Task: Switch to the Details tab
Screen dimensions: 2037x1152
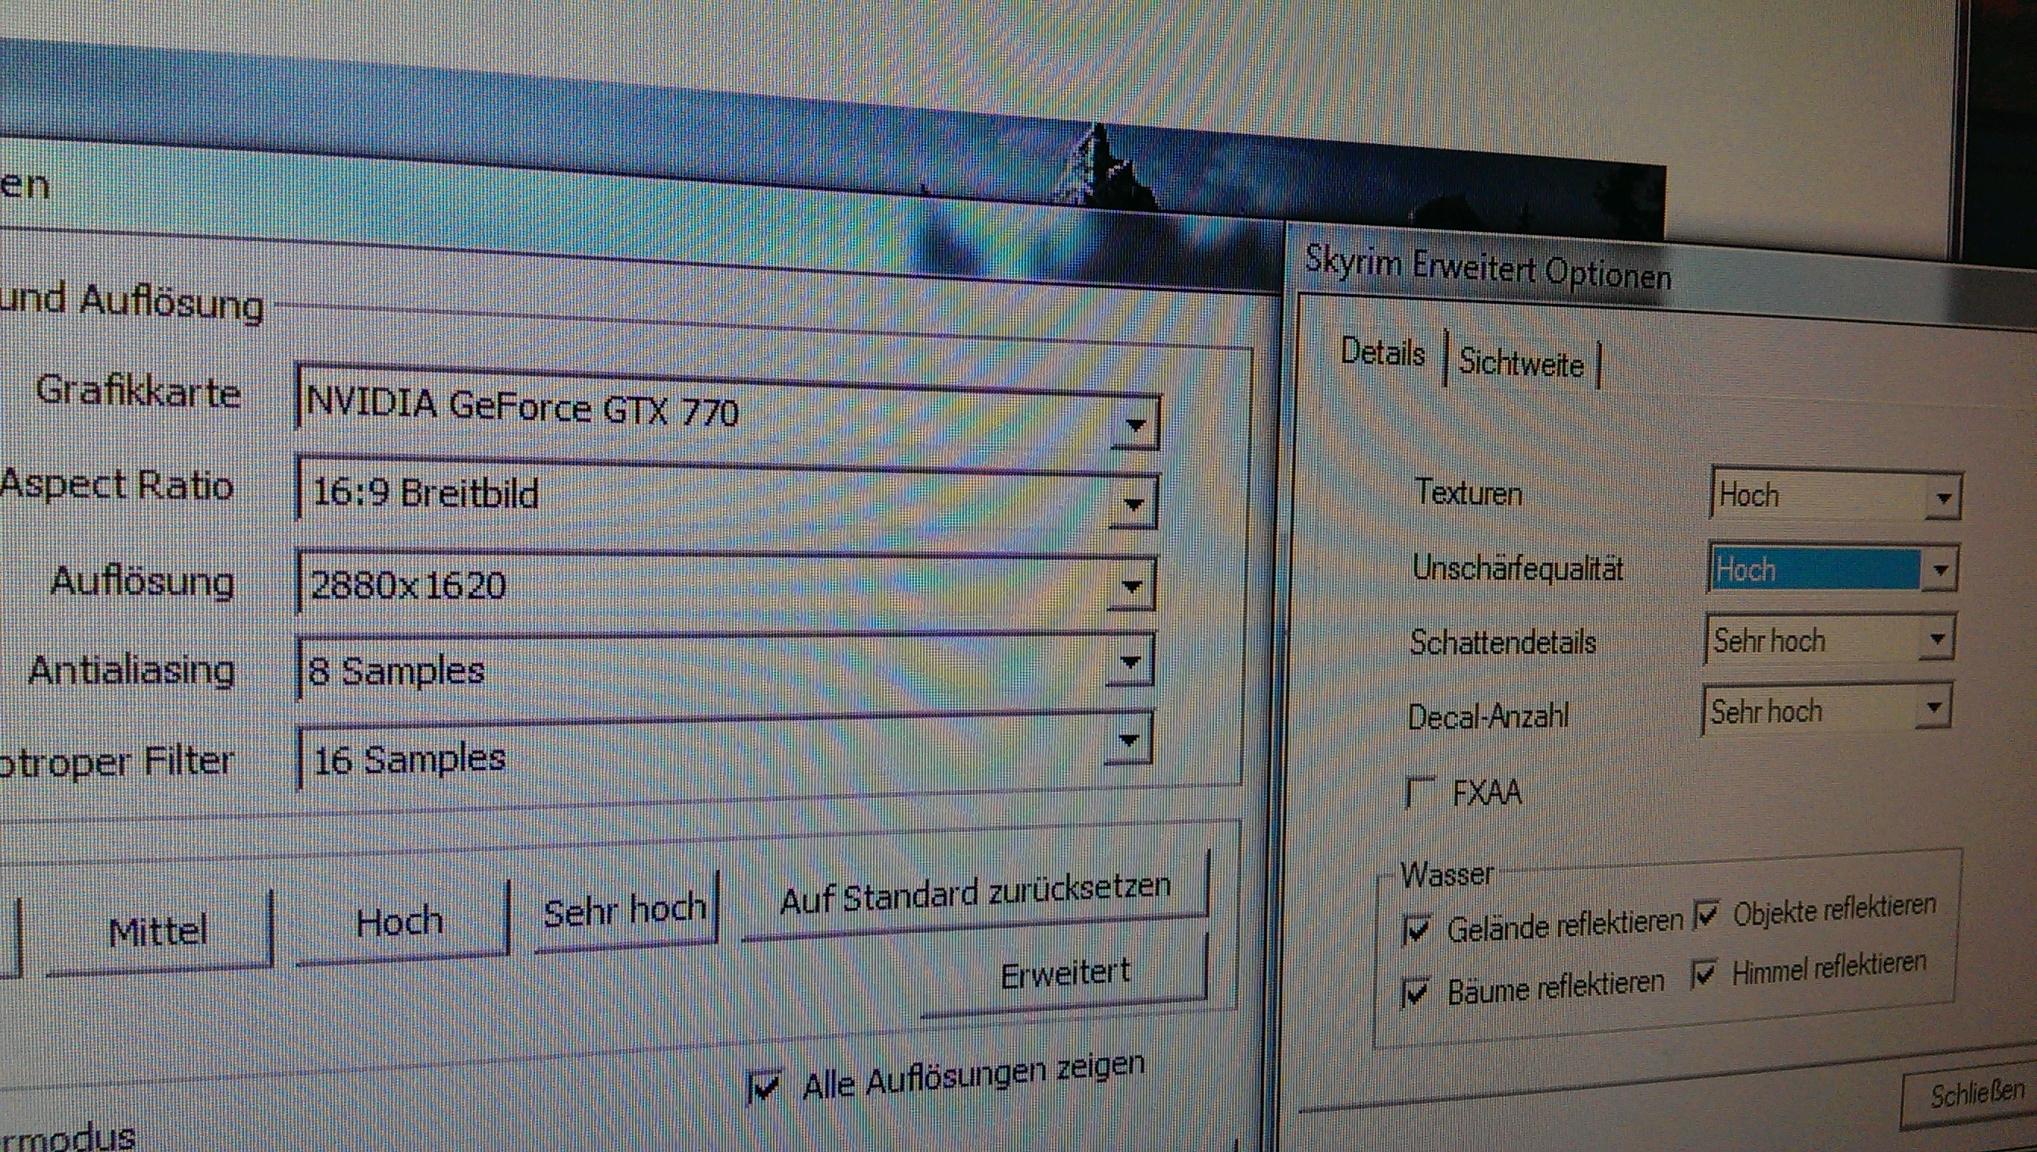Action: [1383, 353]
